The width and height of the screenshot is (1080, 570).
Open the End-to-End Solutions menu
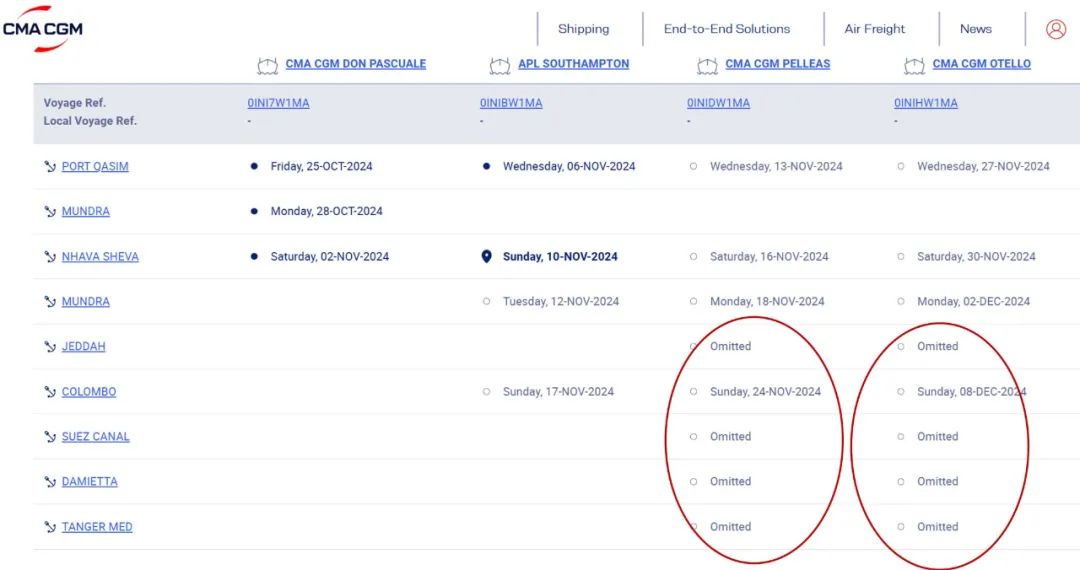coord(727,29)
